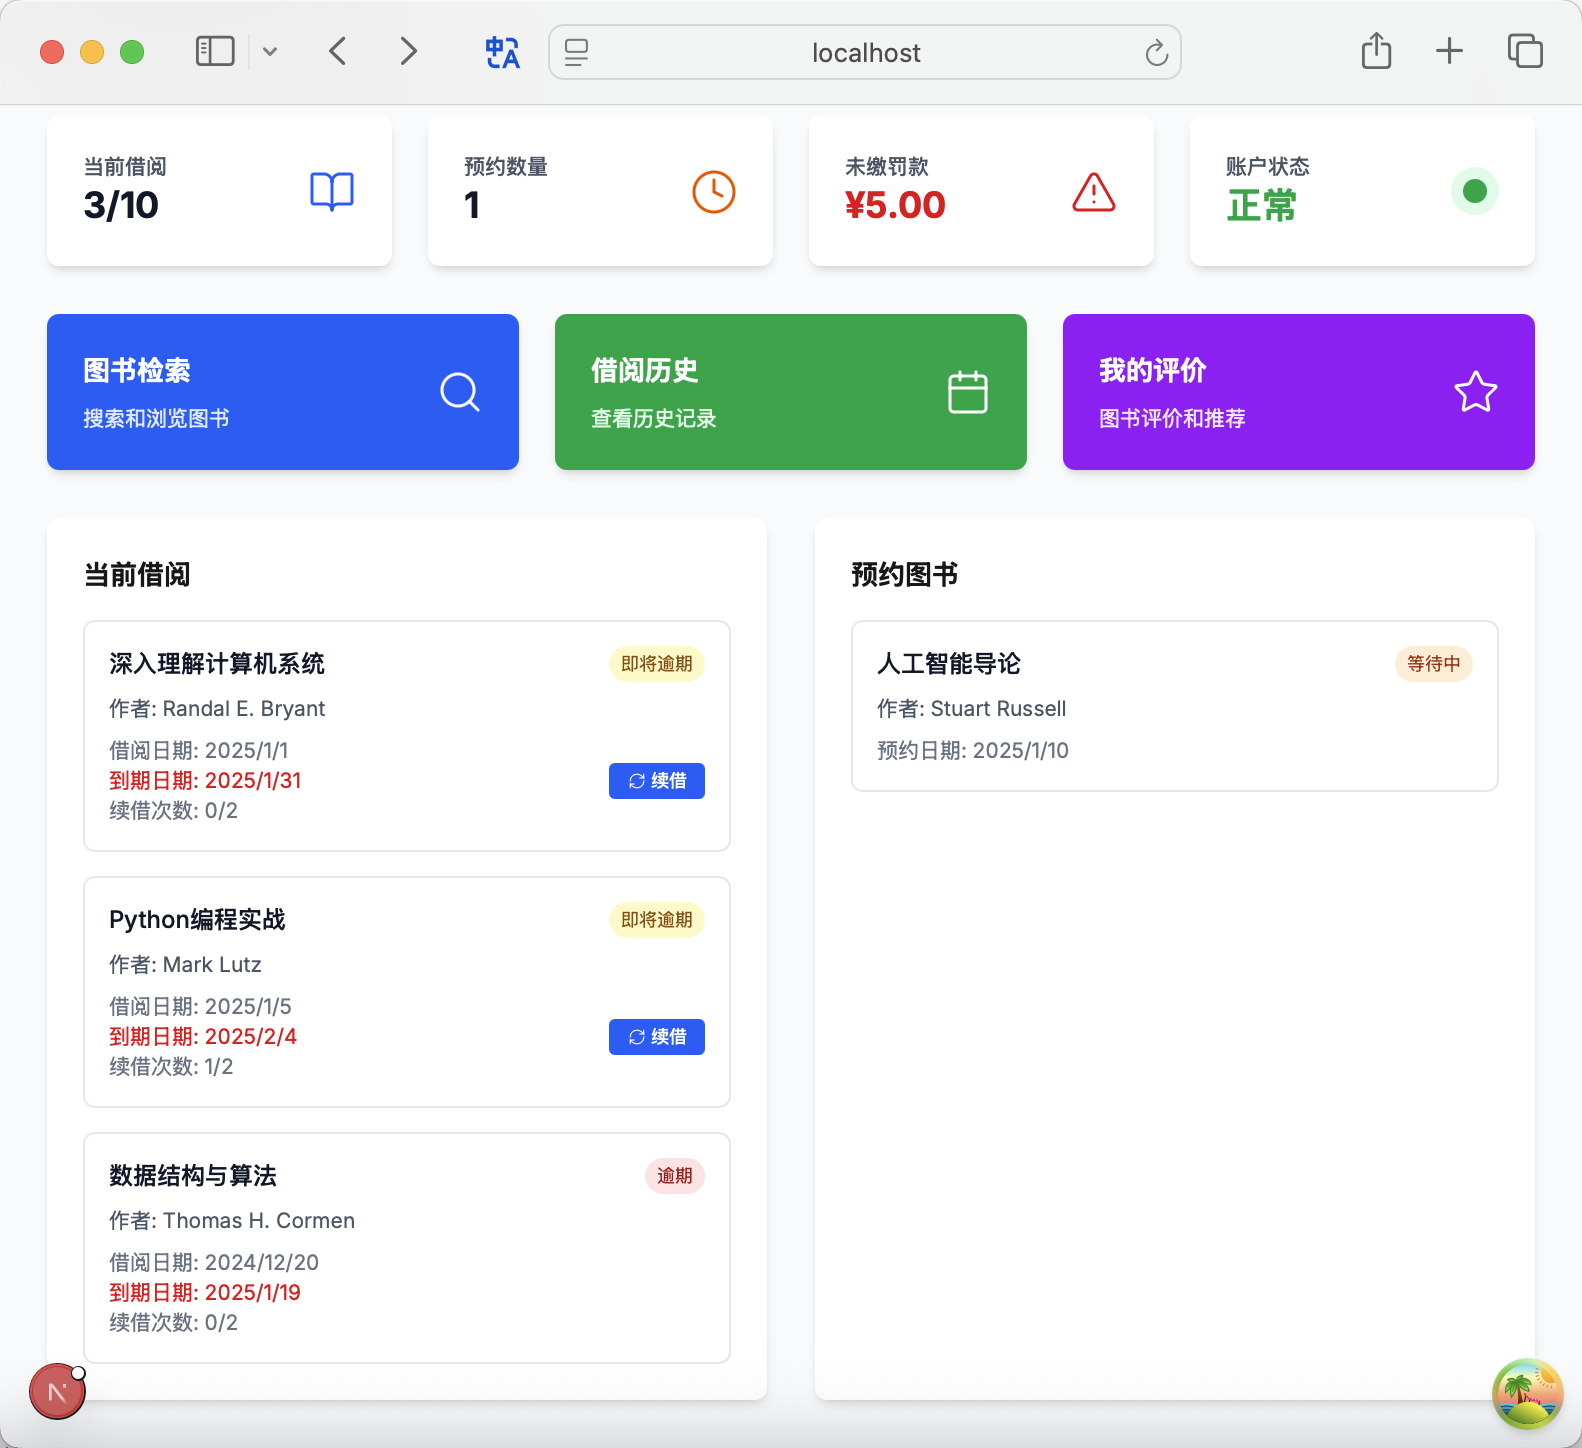Click the 逾期 badge on 数据结构与算法

[x=674, y=1176]
